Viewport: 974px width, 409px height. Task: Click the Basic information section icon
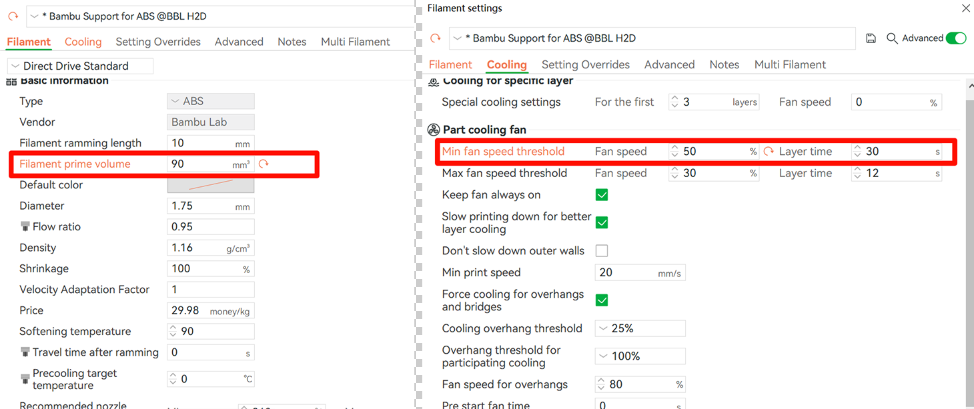[12, 81]
